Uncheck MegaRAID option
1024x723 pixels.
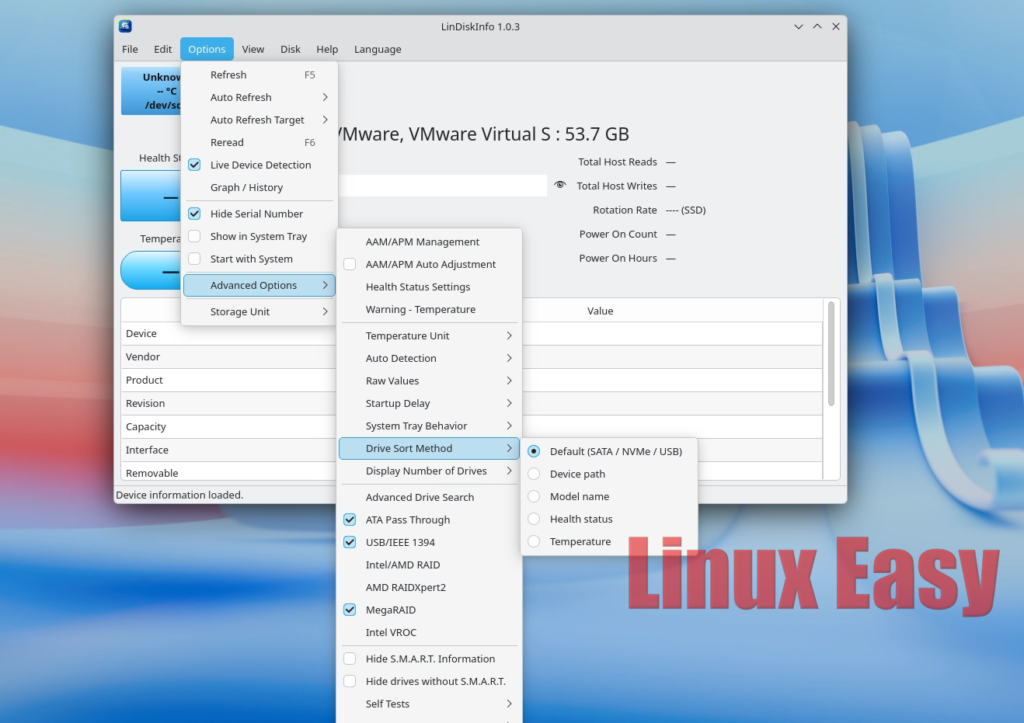349,610
